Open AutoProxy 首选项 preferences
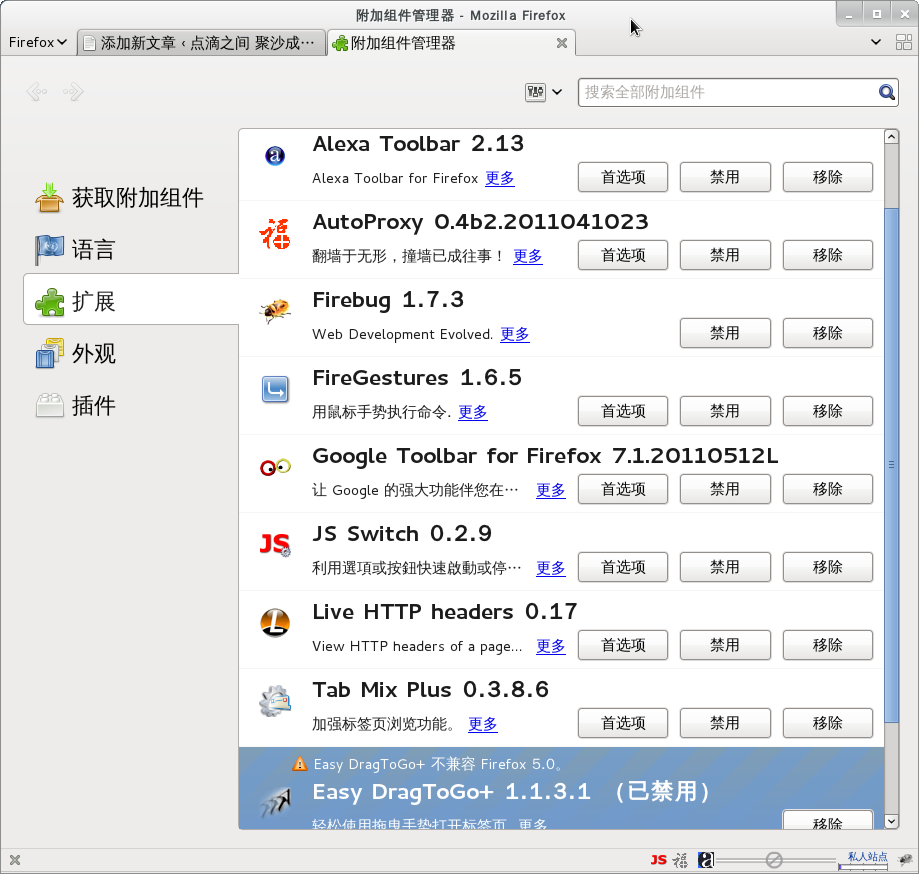919x874 pixels. pos(622,255)
